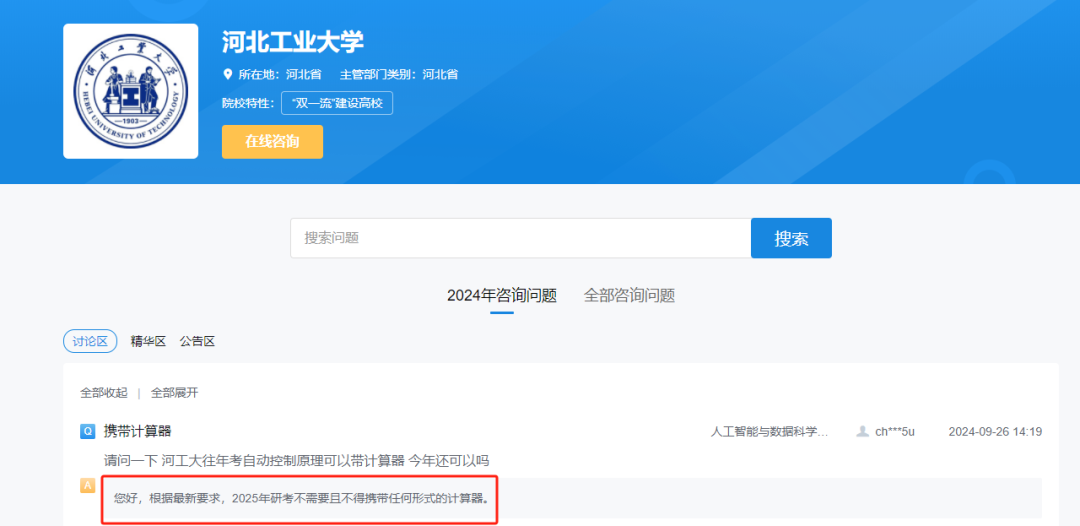Click the 搜索 search button

[x=791, y=238]
